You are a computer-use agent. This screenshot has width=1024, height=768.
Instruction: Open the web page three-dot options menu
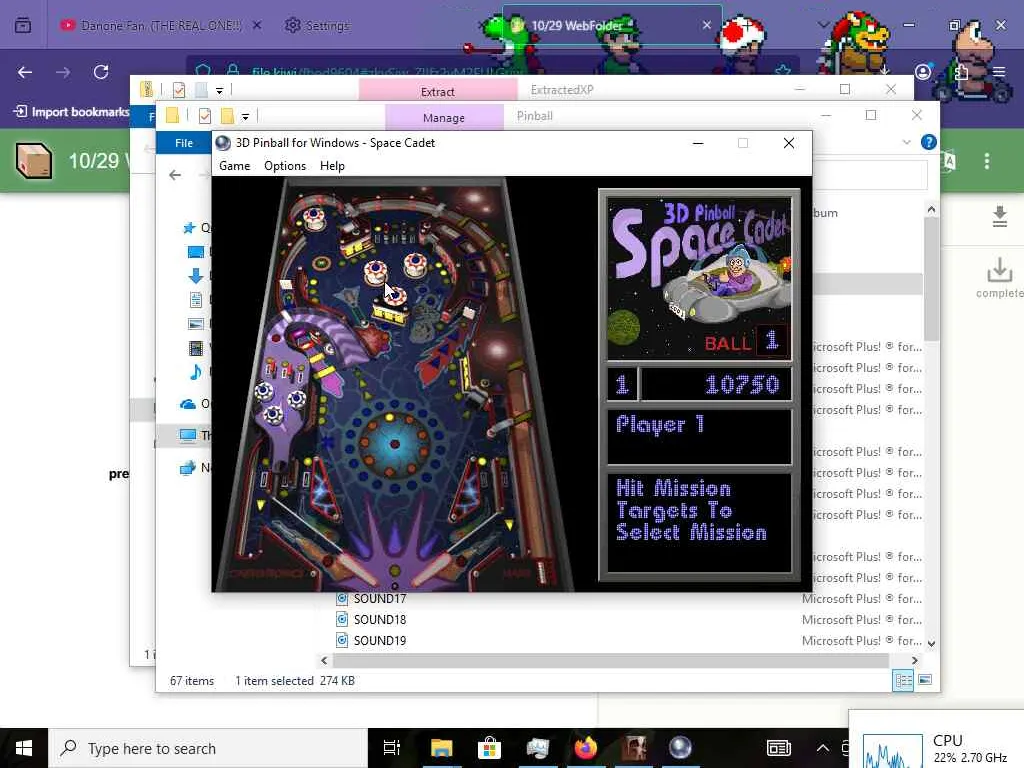tap(987, 161)
